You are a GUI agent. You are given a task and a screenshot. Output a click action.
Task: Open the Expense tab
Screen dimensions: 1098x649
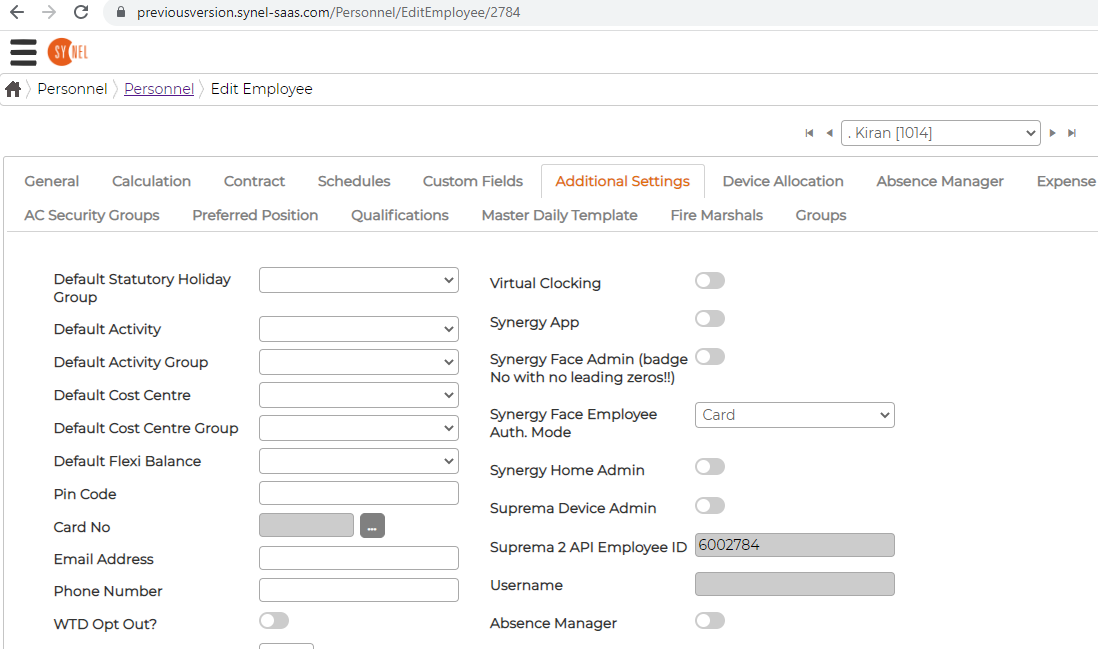pyautogui.click(x=1065, y=181)
